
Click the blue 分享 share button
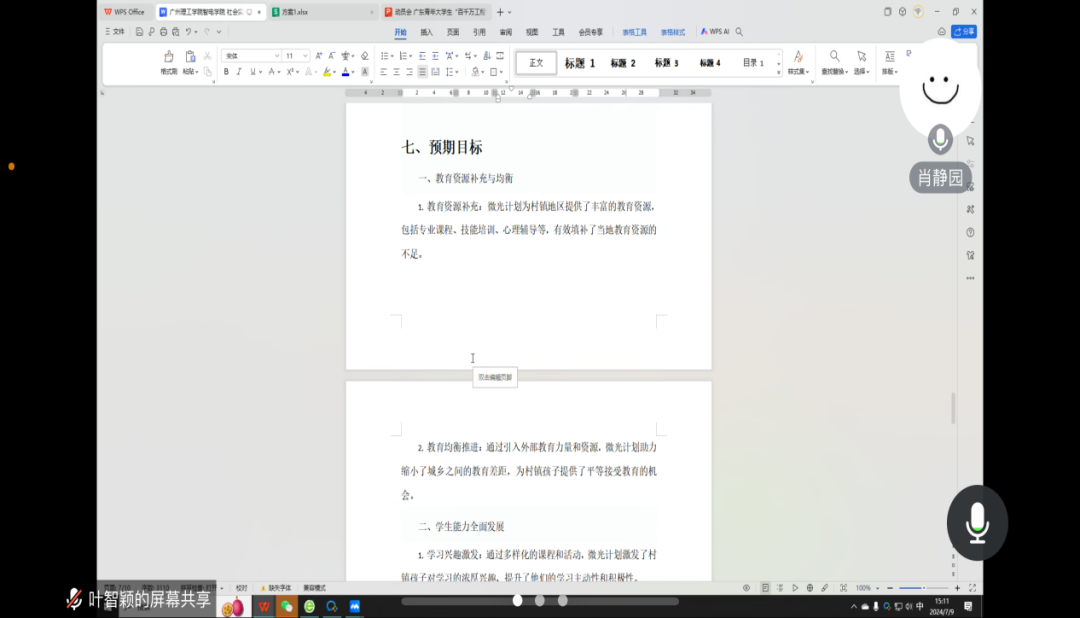[964, 32]
